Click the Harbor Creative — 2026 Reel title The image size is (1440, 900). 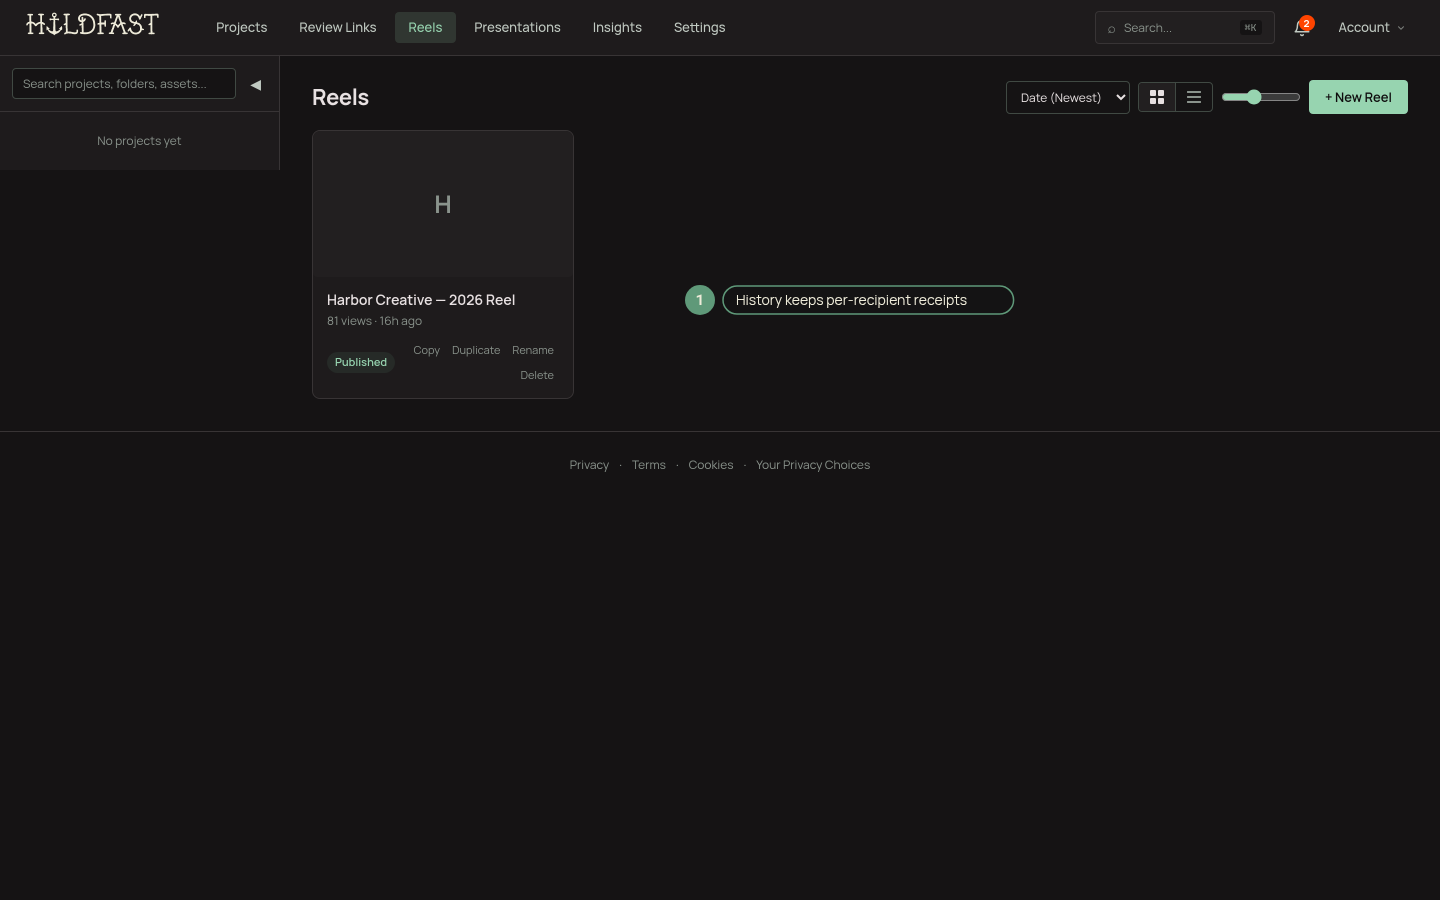click(x=421, y=300)
